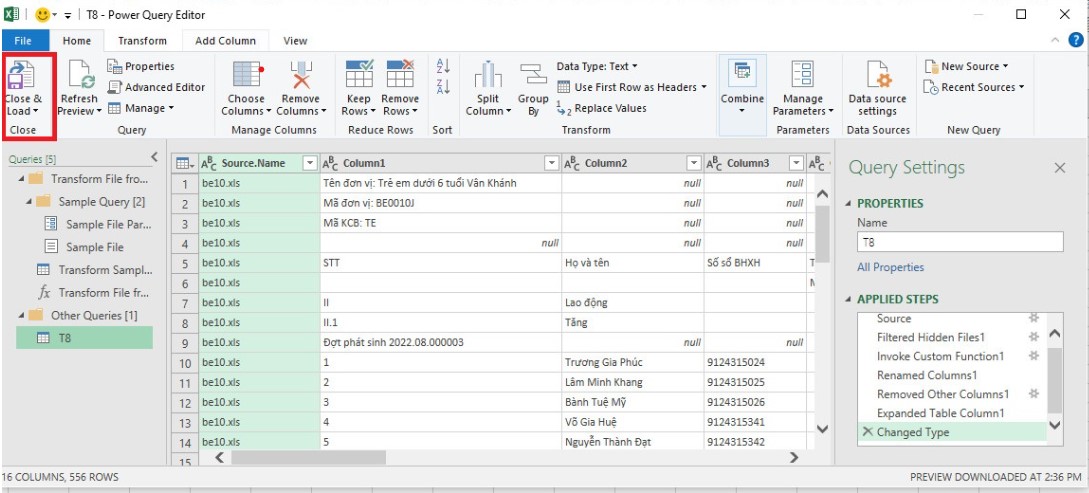Open the Close & Load dropdown arrow
This screenshot has height=493, width=1089.
tap(35, 111)
